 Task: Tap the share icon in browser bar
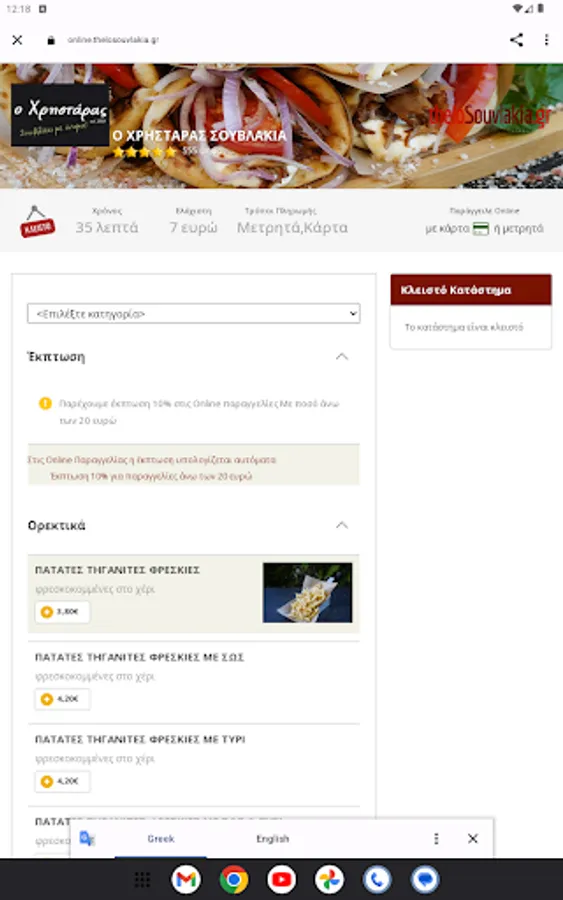coord(516,40)
